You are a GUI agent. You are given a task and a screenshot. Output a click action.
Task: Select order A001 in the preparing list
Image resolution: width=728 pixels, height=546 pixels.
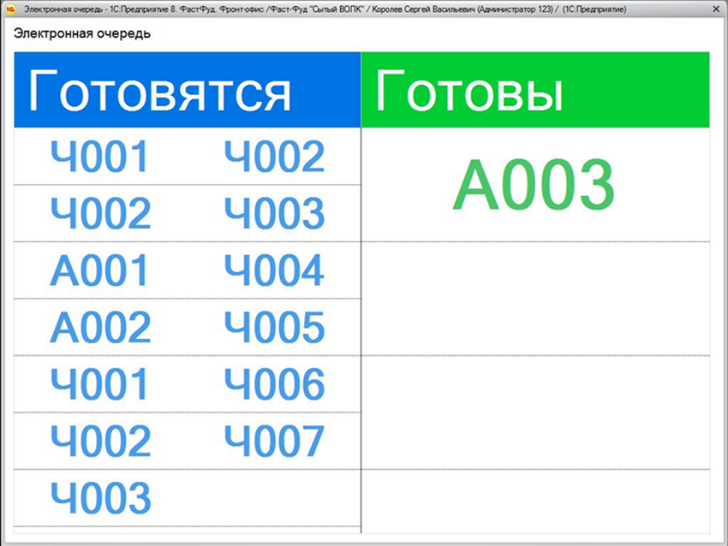100,271
